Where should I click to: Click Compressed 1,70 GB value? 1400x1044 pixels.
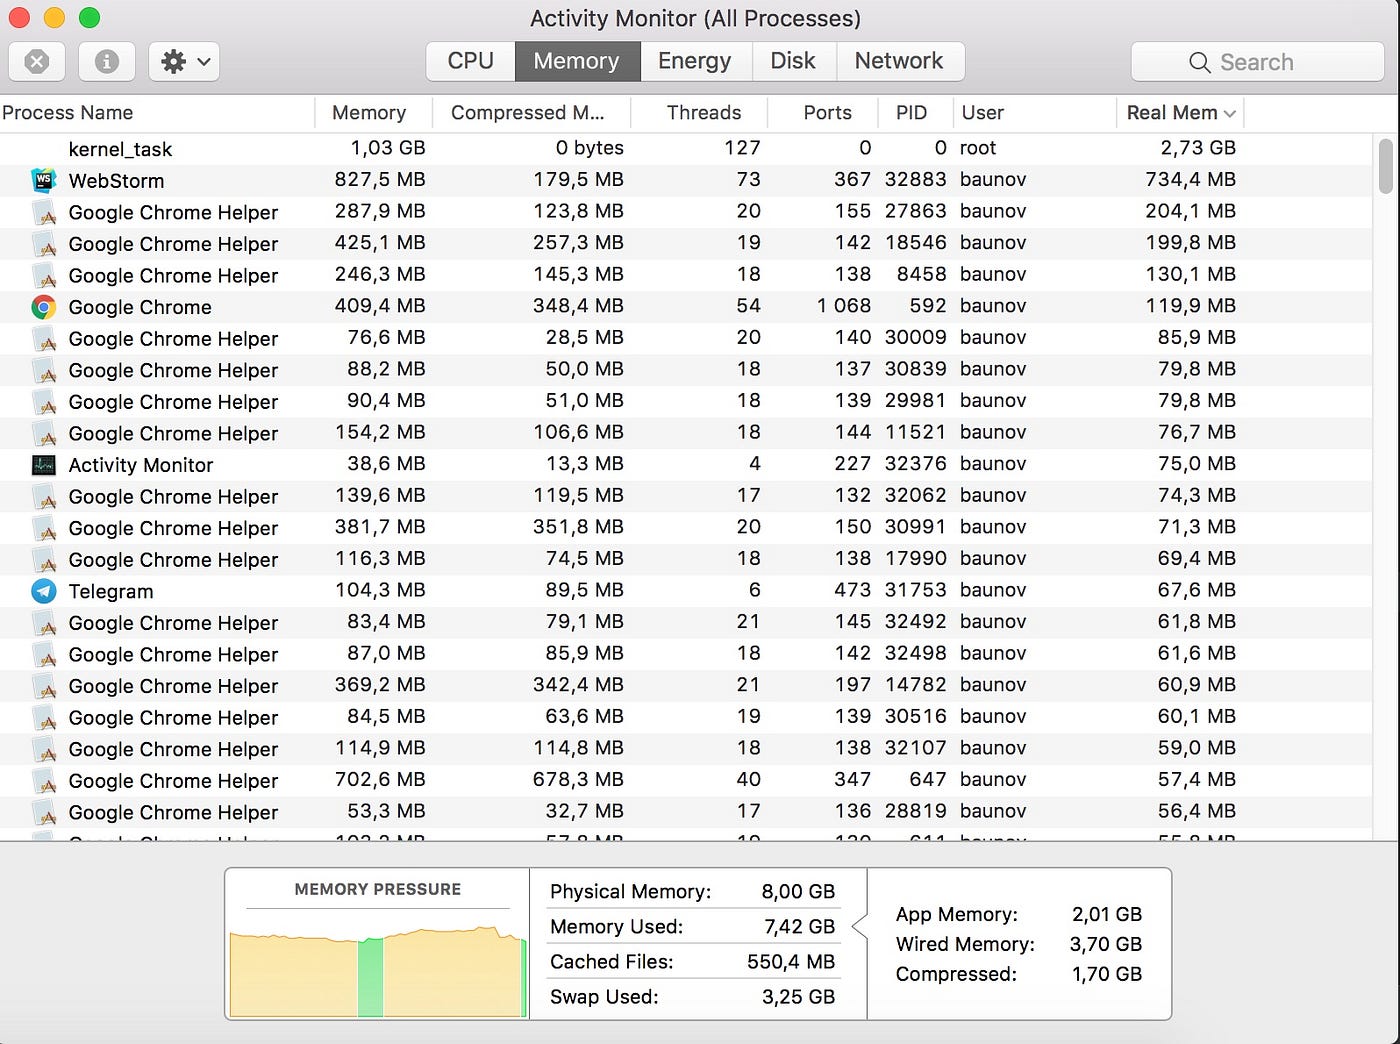(1107, 974)
